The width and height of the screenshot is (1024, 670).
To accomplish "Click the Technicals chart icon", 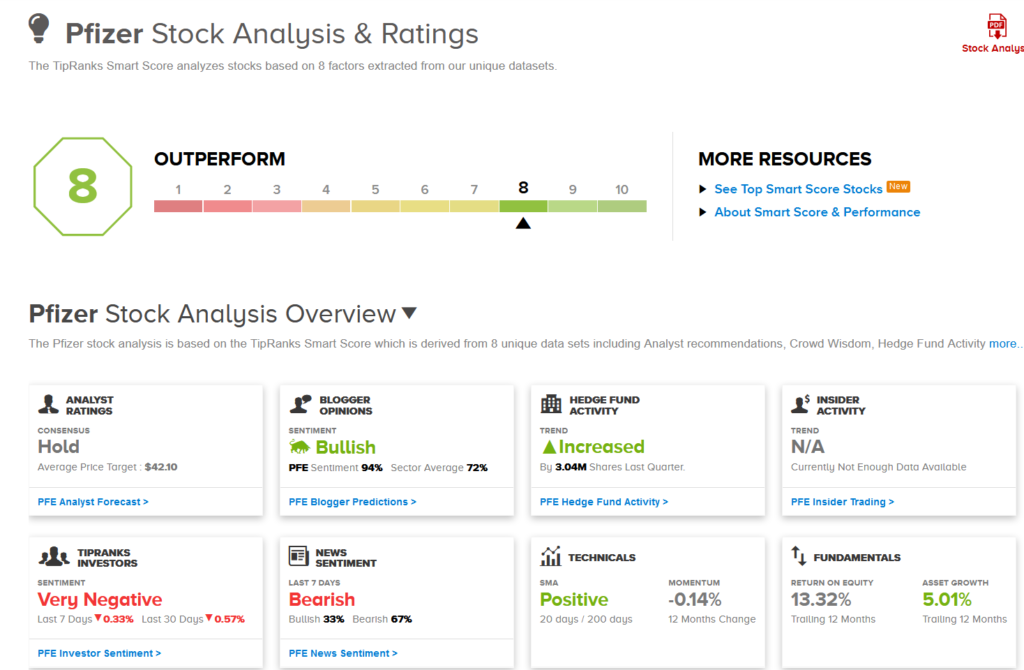I will coord(550,556).
